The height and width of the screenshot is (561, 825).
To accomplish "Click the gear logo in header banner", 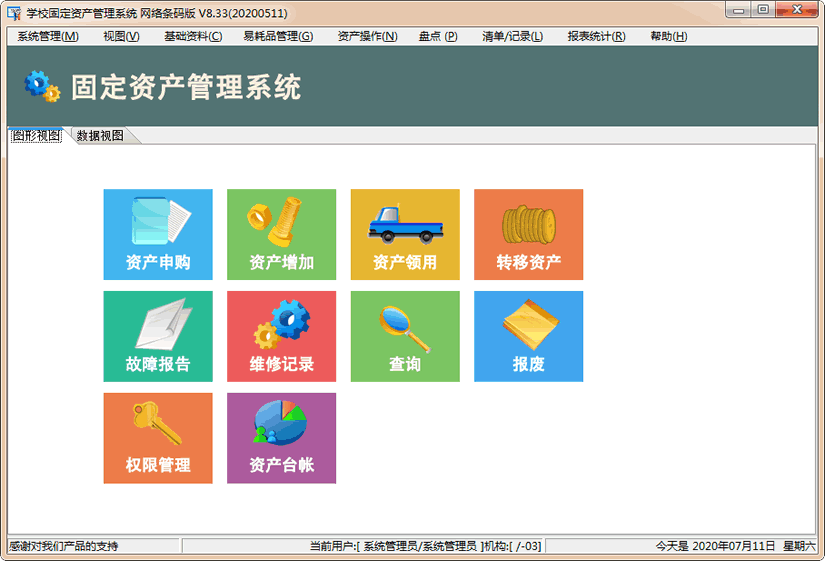I will (42, 86).
